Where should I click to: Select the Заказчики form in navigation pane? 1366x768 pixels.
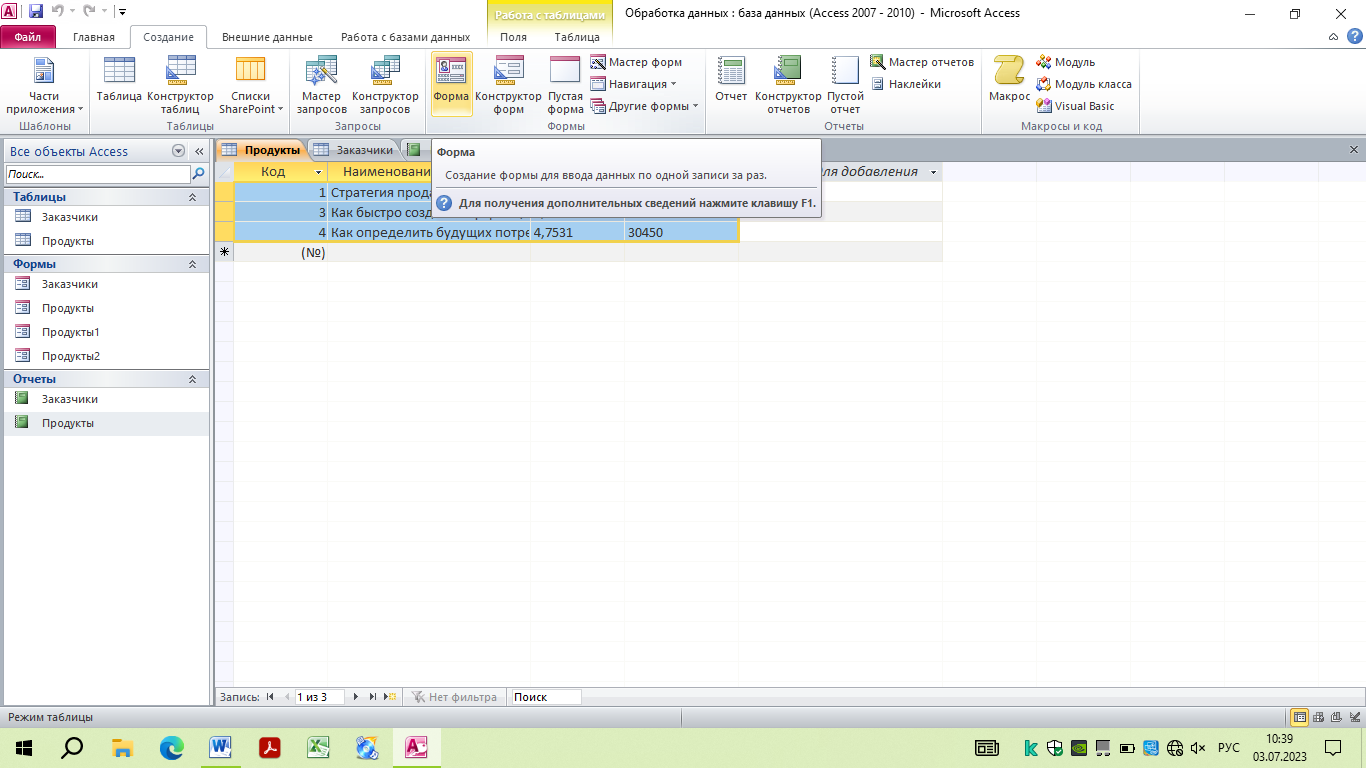[105, 284]
